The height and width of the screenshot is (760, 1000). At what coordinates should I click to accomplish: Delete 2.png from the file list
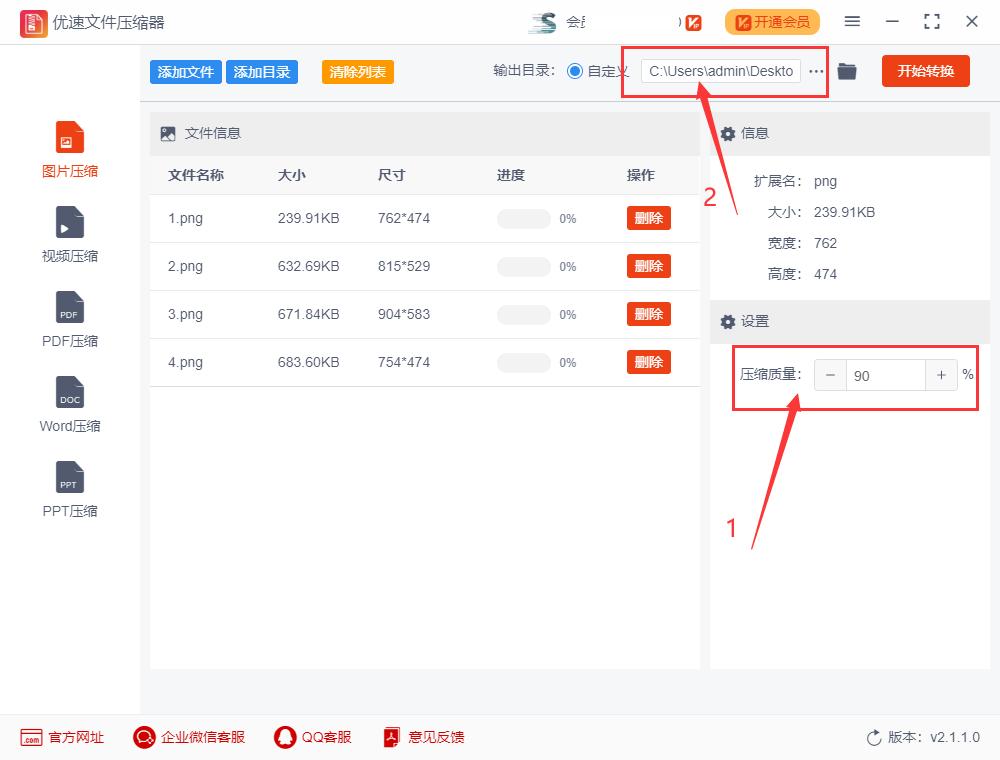(648, 266)
